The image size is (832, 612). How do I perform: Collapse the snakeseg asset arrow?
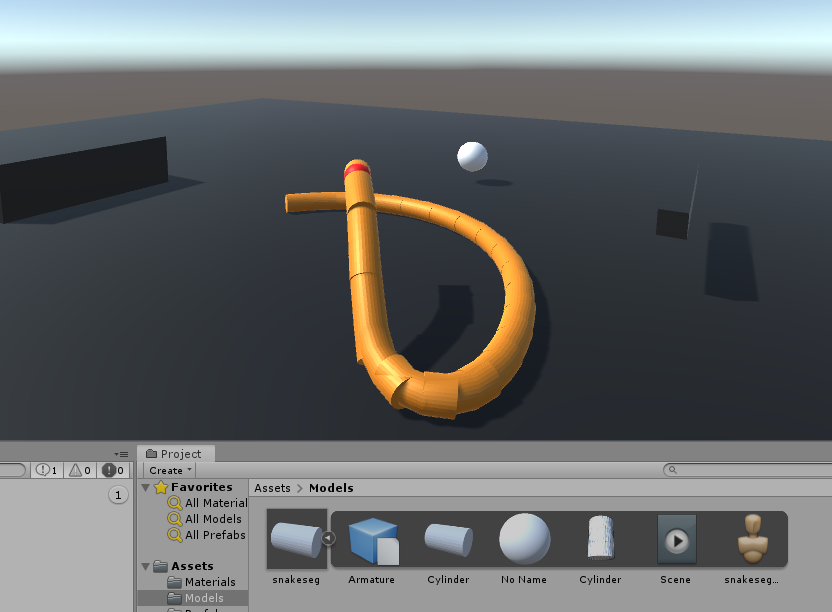328,538
